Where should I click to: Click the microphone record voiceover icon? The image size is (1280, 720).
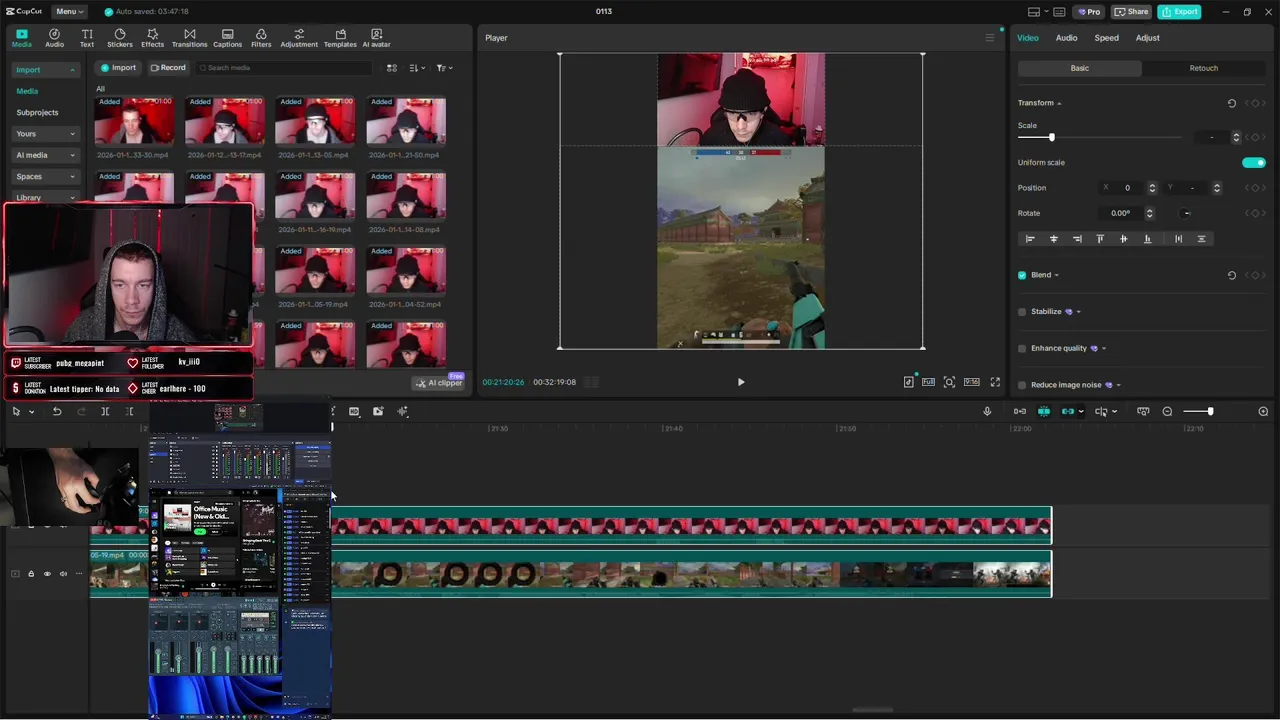(987, 411)
